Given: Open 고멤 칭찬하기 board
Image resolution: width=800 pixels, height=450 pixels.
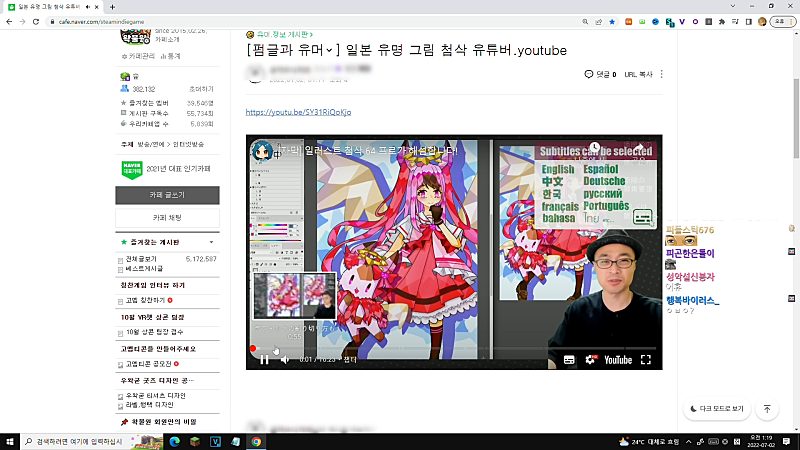Looking at the screenshot, I should 145,301.
